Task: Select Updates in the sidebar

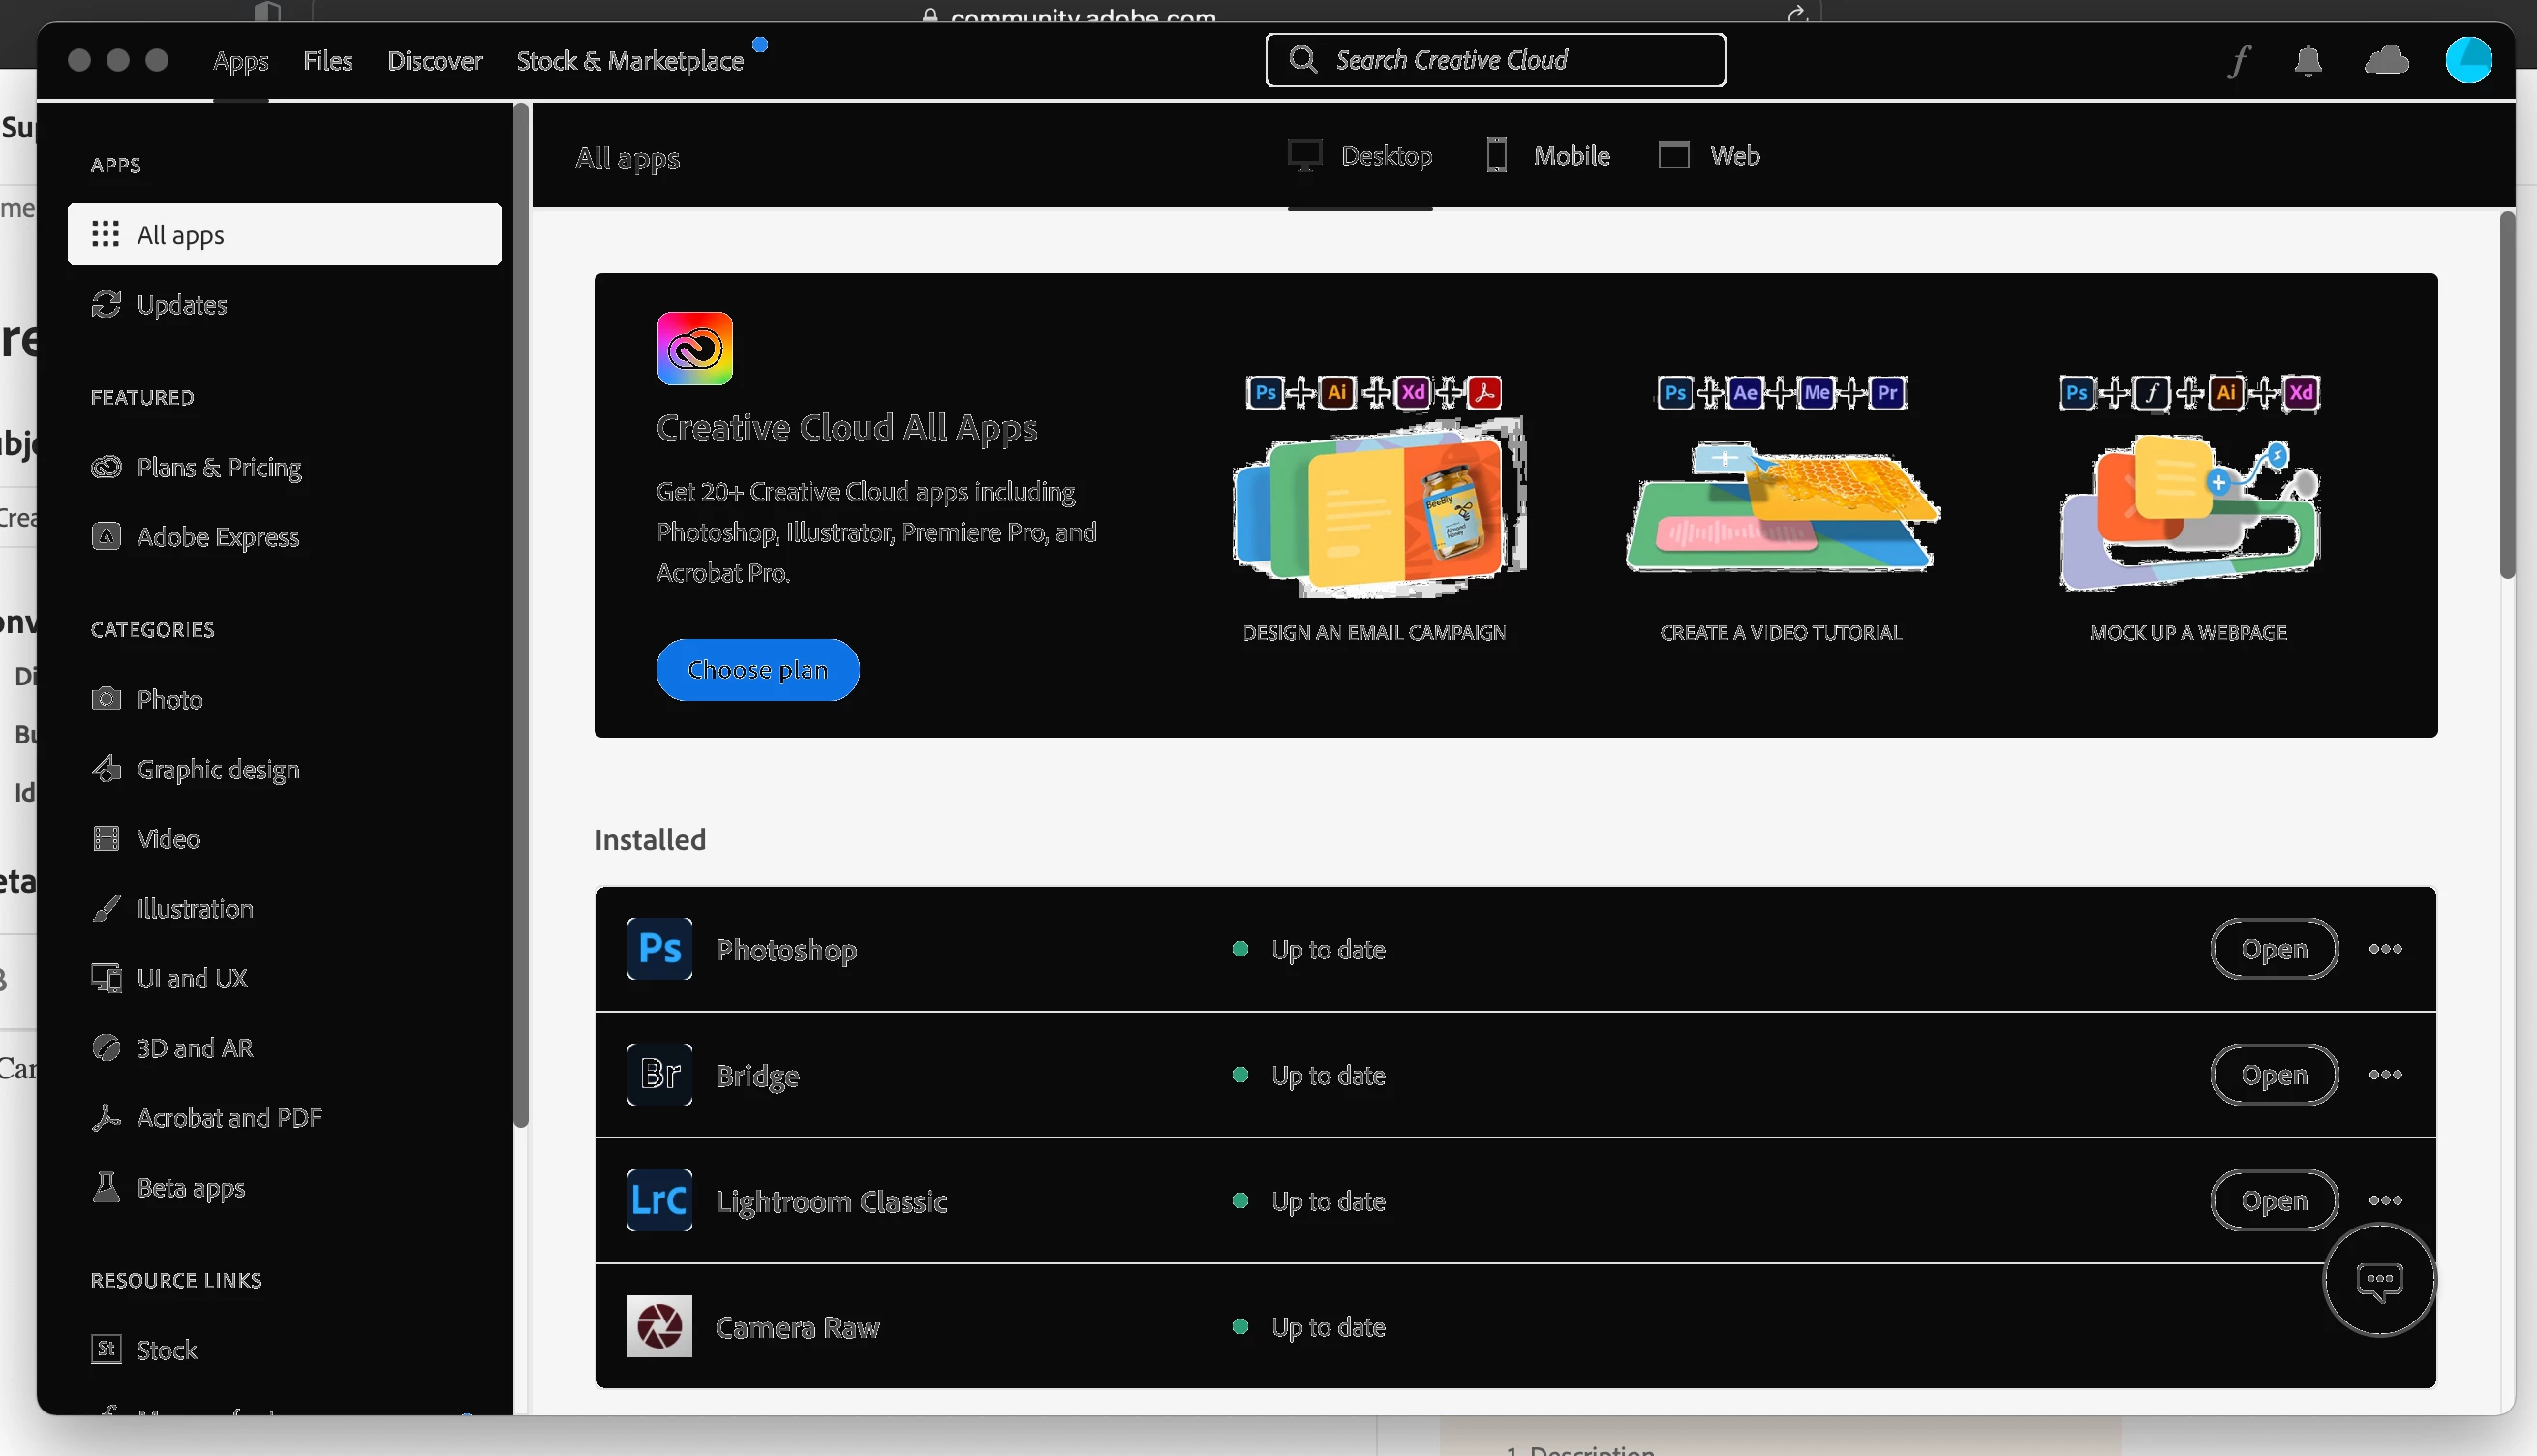Action: click(181, 305)
